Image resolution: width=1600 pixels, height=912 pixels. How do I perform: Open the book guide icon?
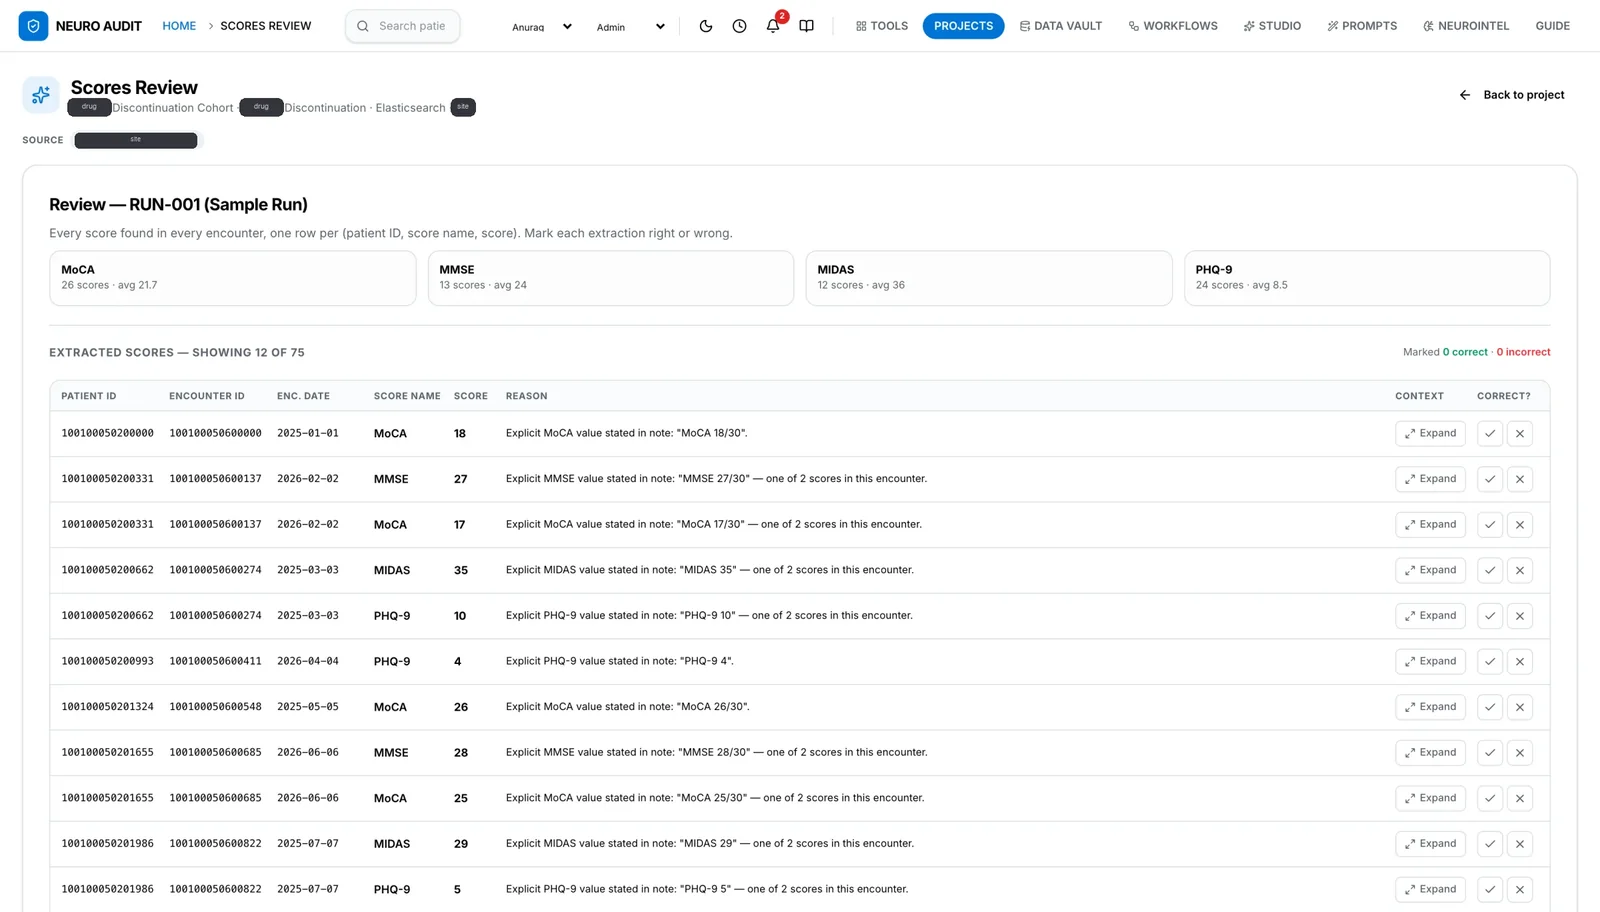(806, 26)
